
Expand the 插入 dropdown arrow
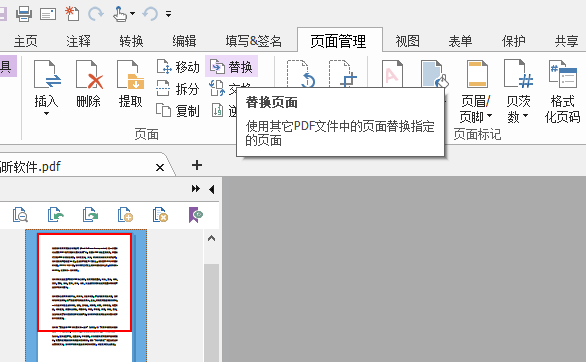coord(46,113)
